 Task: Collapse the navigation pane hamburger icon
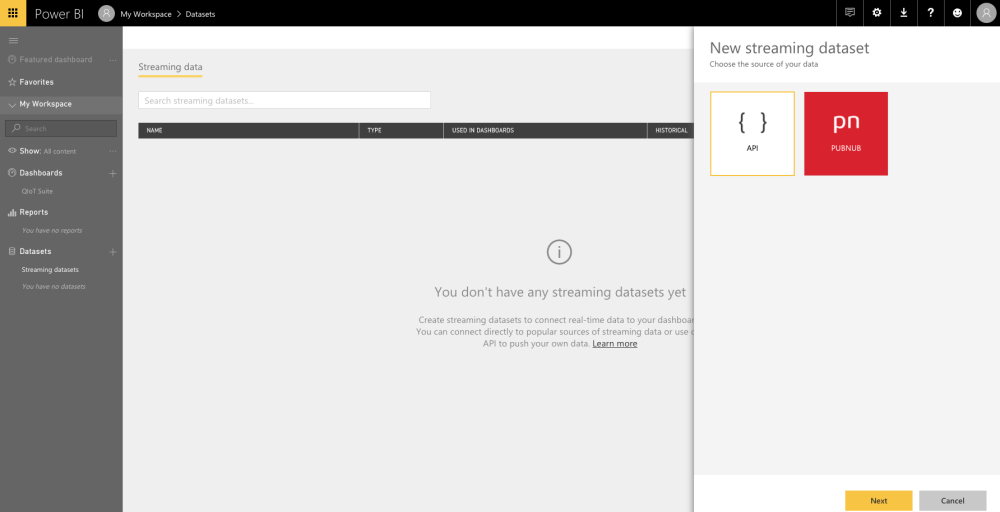click(13, 40)
